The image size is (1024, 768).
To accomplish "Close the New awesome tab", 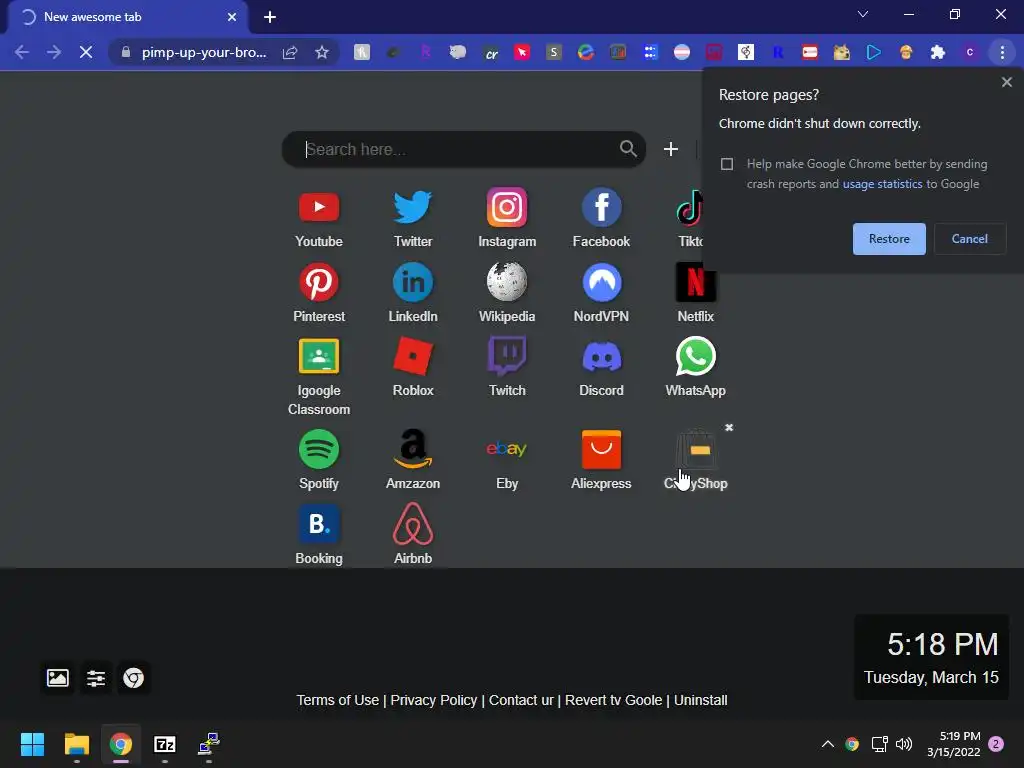I will (232, 17).
